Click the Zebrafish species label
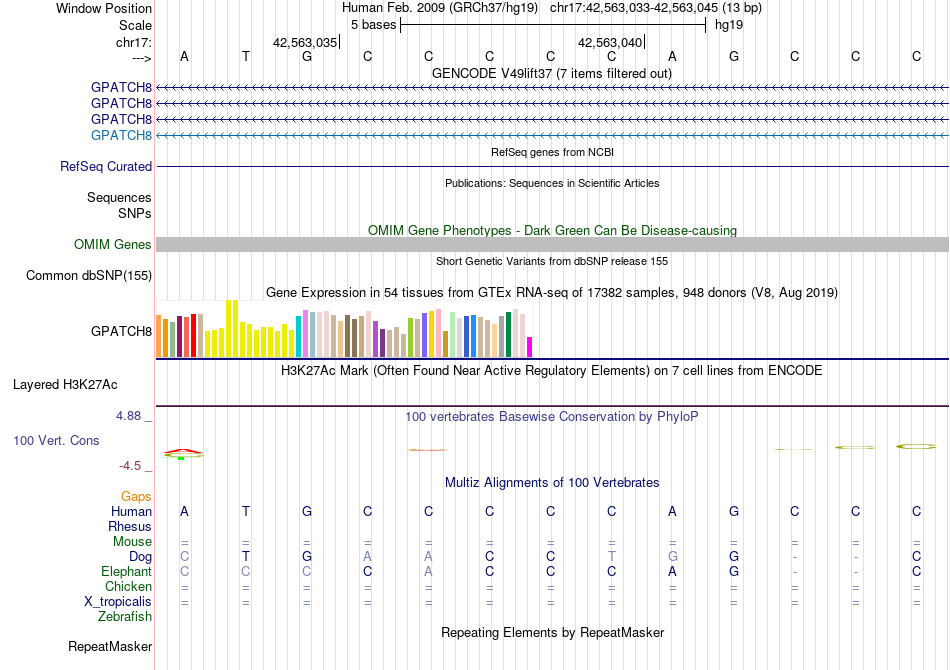This screenshot has width=950, height=670. pyautogui.click(x=125, y=617)
